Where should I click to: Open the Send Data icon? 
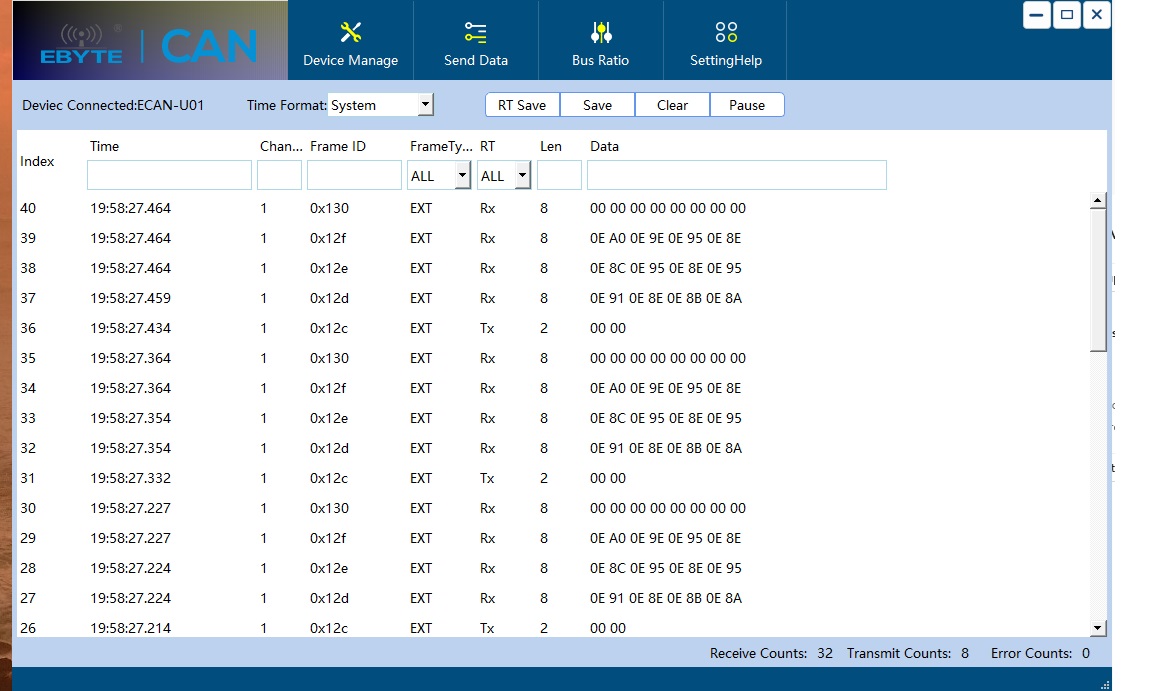coord(476,32)
